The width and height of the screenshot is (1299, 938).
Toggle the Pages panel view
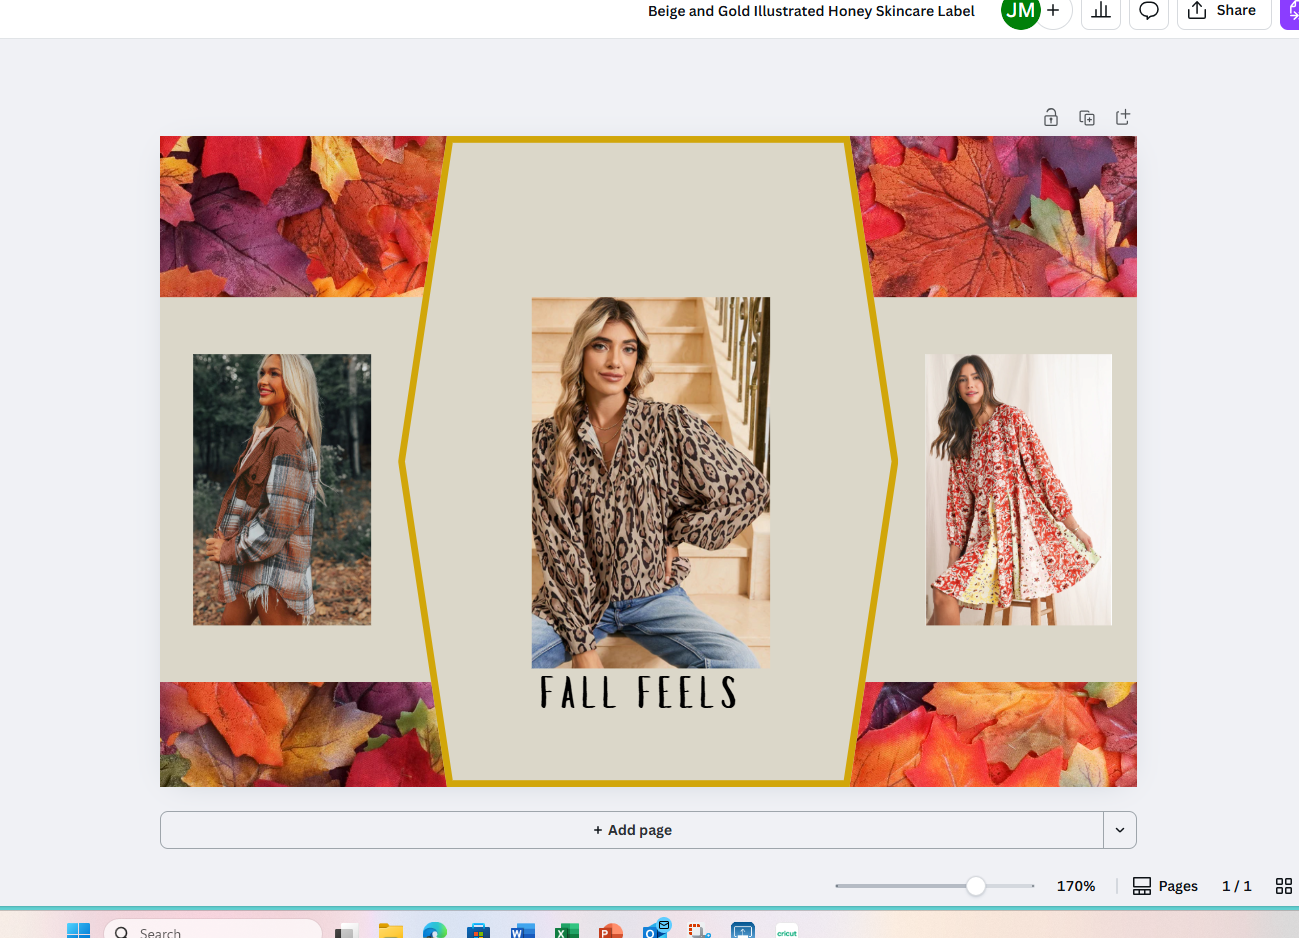click(1165, 886)
